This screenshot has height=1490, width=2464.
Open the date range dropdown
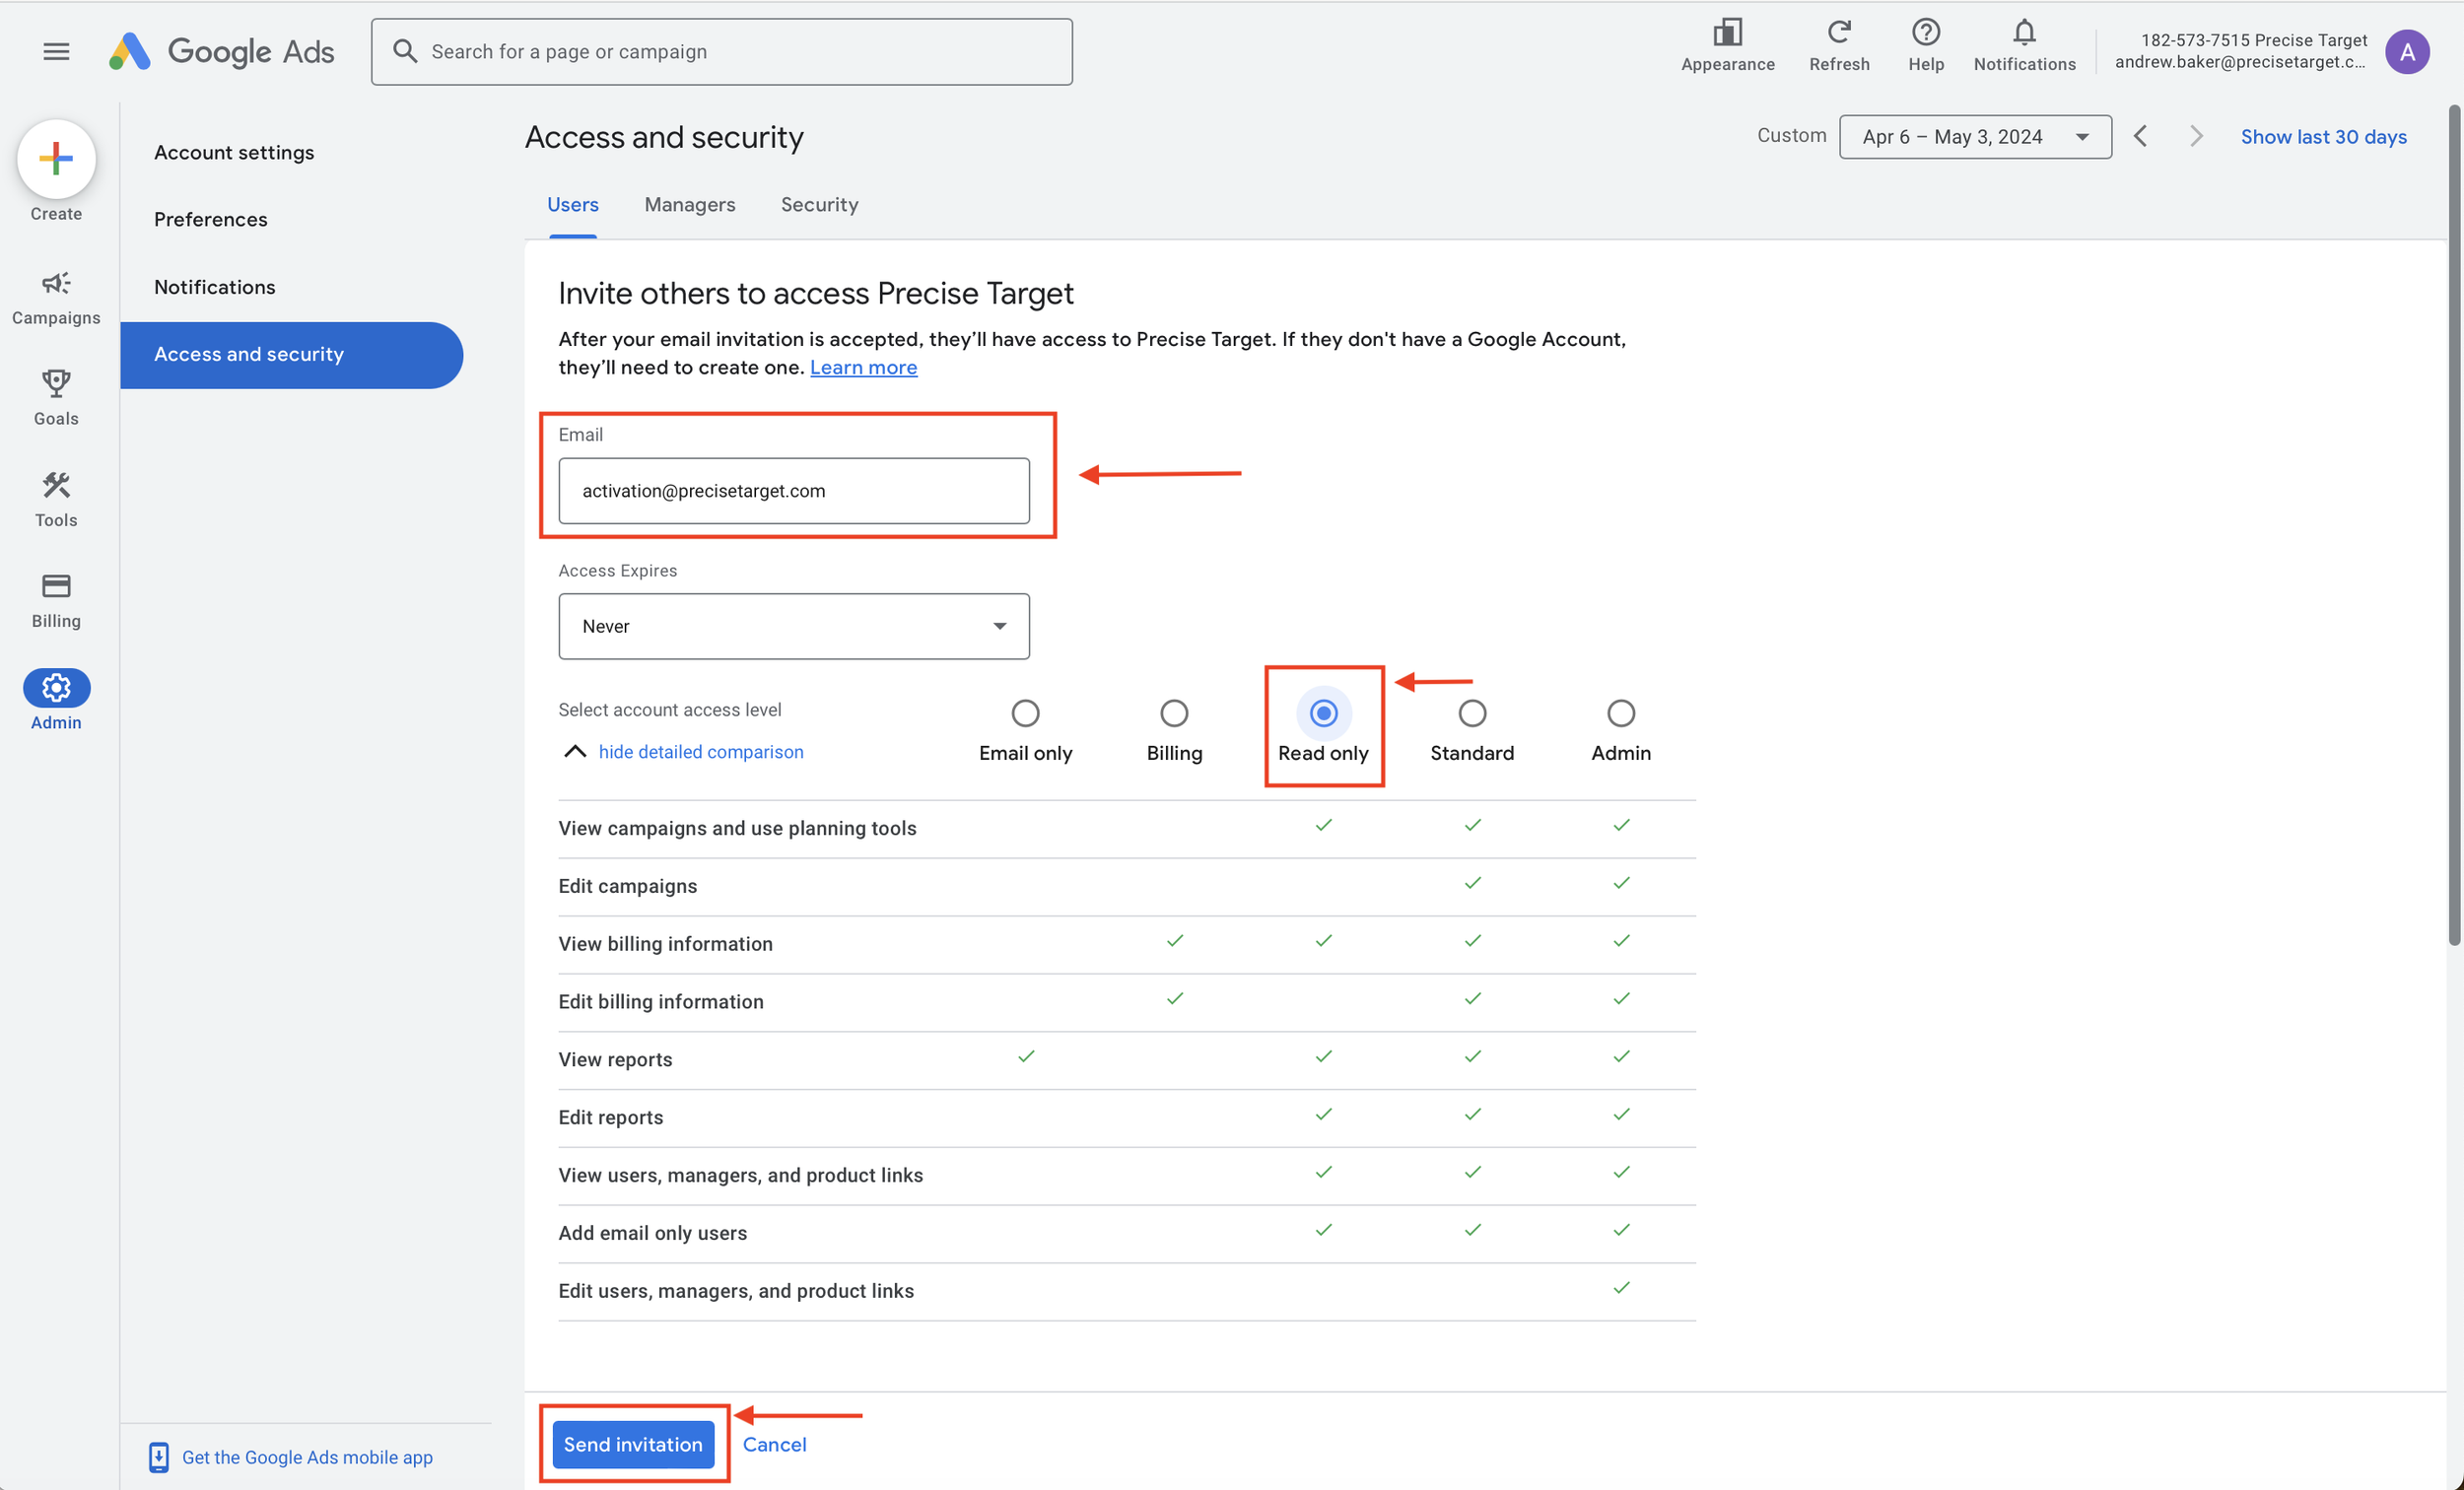(1974, 137)
